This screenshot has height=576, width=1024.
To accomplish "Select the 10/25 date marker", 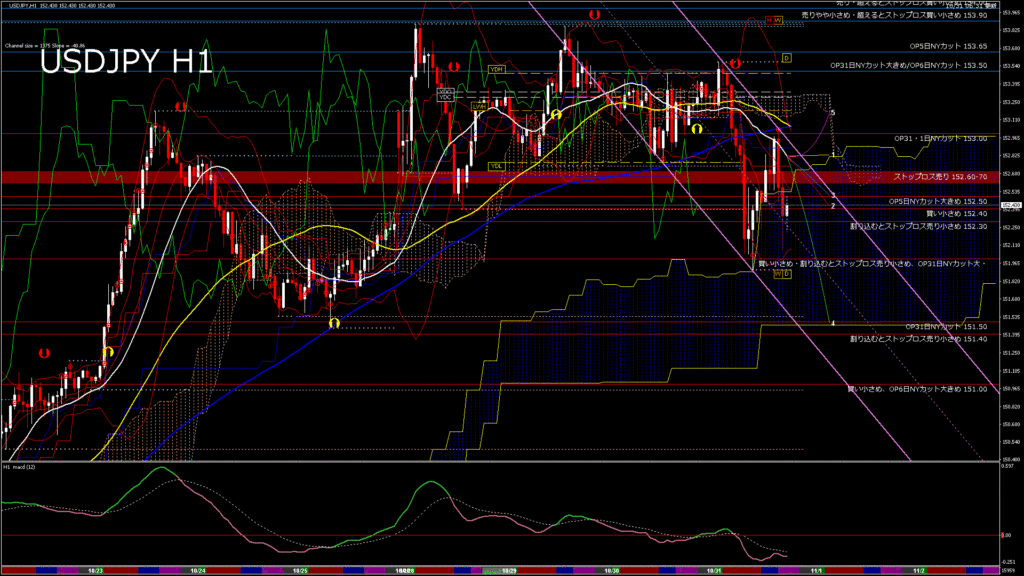I will coord(300,571).
